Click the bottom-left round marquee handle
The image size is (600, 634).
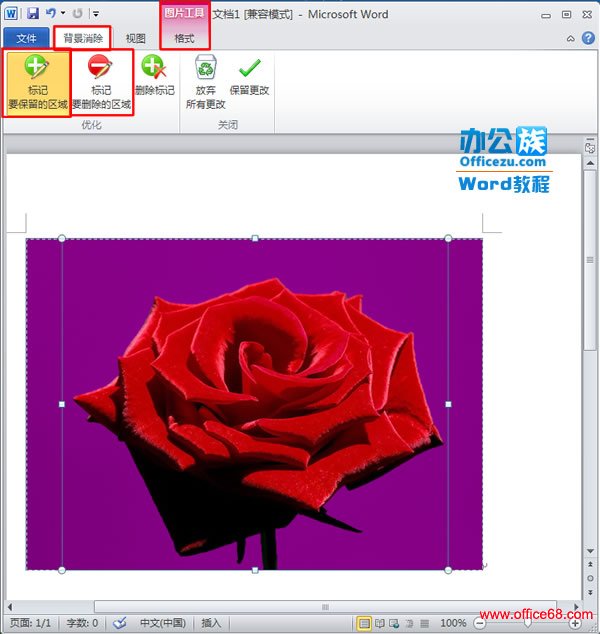[x=62, y=570]
